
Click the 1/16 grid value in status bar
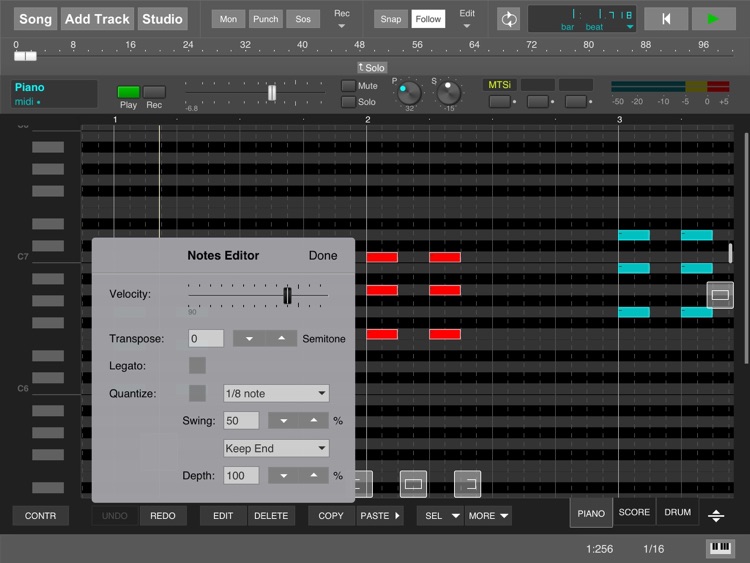653,549
